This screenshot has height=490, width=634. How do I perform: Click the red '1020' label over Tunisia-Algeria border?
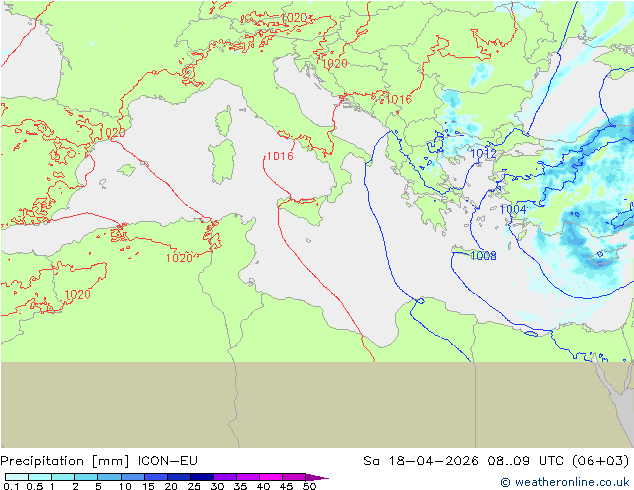click(179, 258)
